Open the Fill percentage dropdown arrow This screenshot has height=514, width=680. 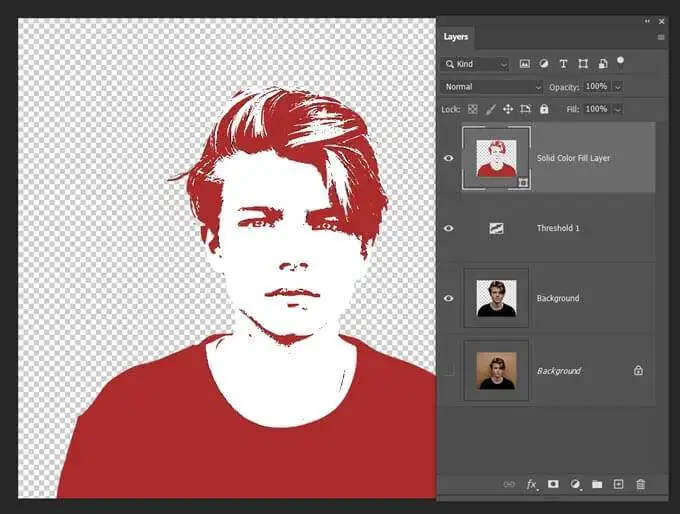pos(617,109)
